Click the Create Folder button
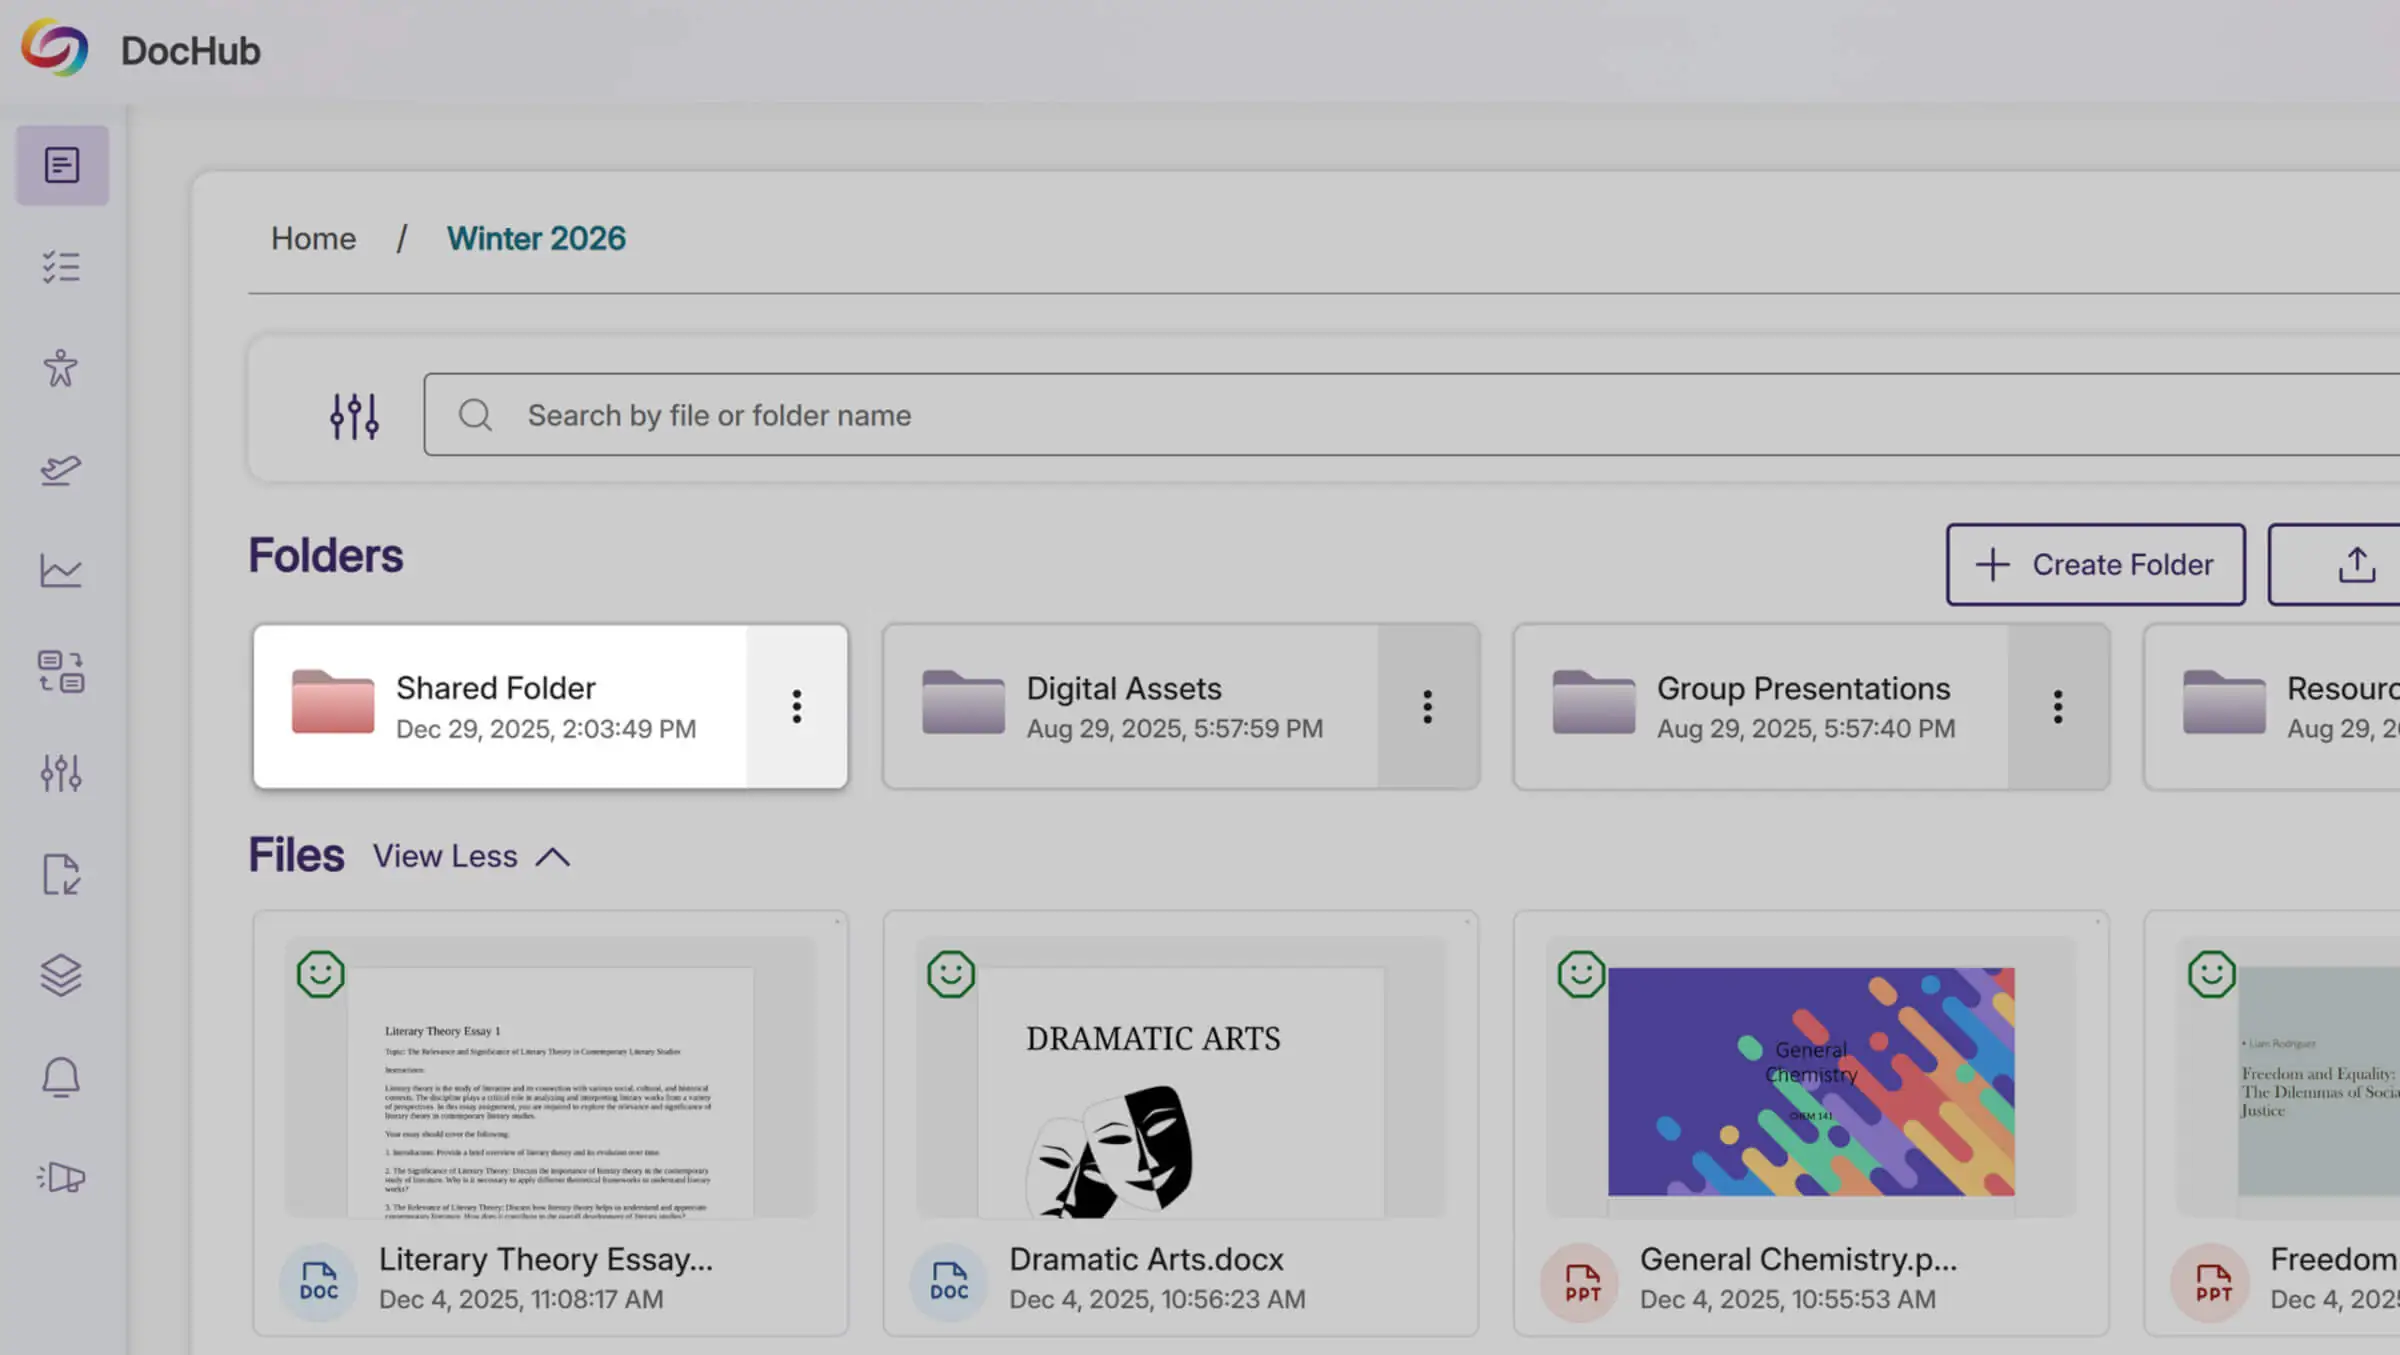The height and width of the screenshot is (1355, 2400). [x=2095, y=564]
